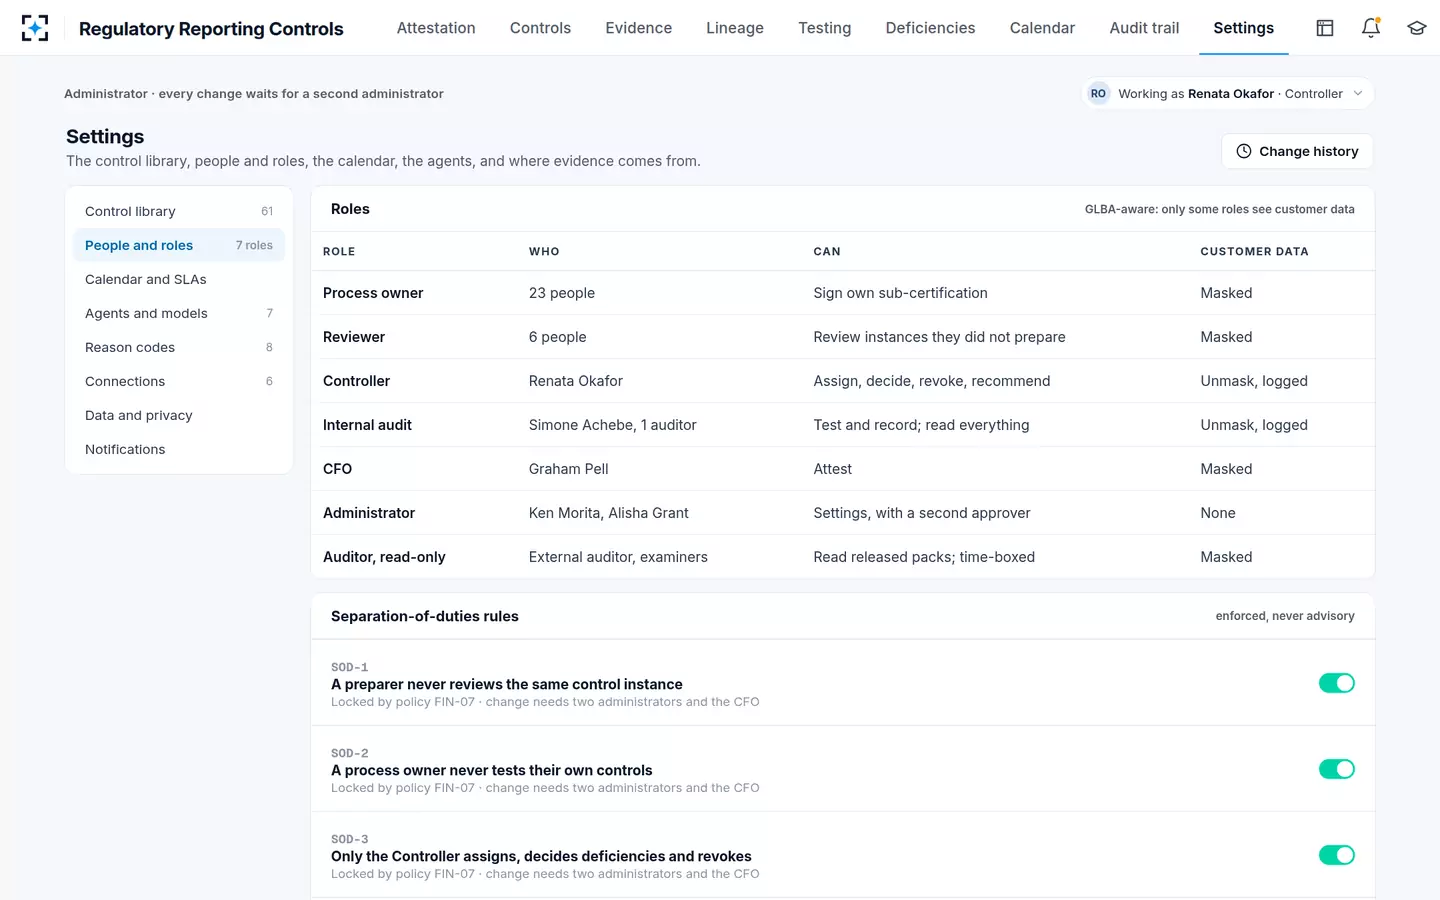Click 'Review instances they did not prepare'

(x=939, y=337)
